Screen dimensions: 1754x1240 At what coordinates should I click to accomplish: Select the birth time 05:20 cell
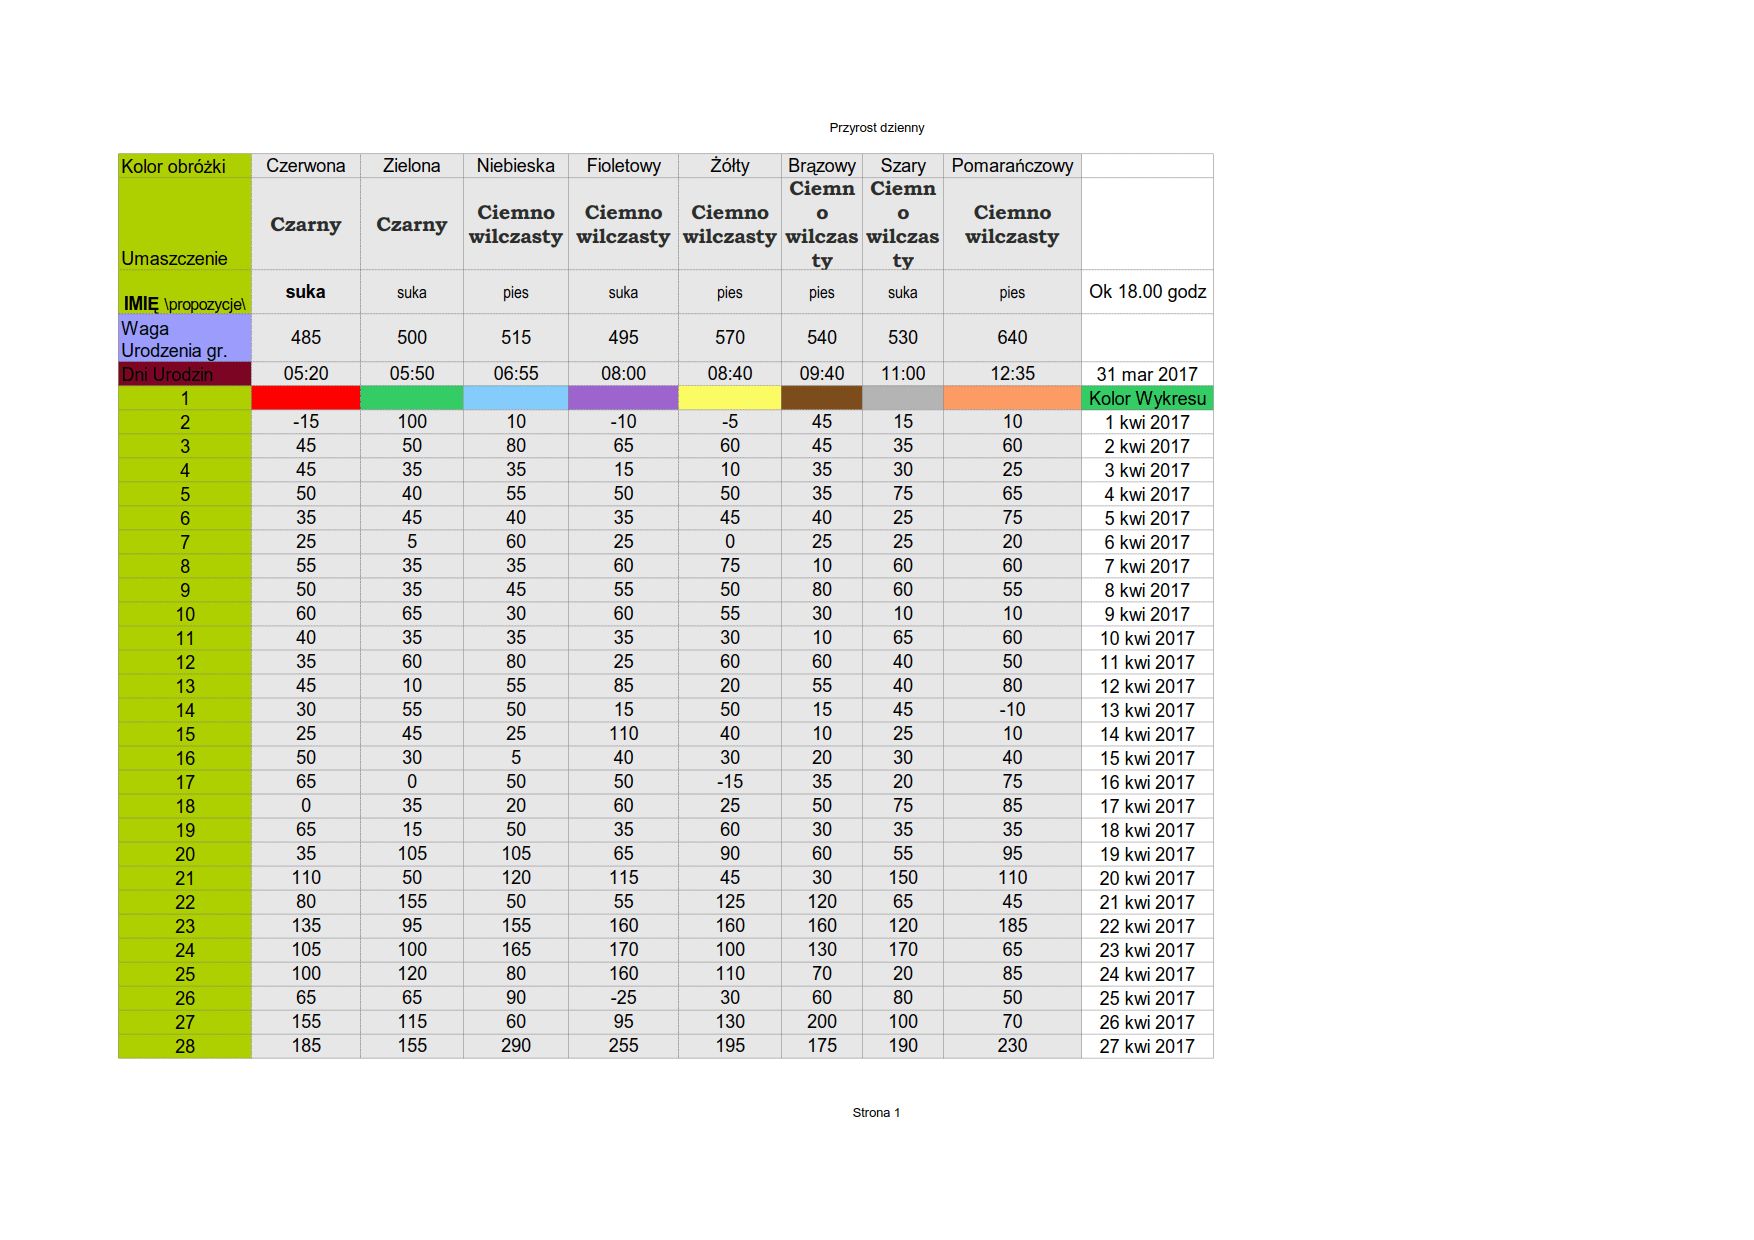tap(305, 374)
